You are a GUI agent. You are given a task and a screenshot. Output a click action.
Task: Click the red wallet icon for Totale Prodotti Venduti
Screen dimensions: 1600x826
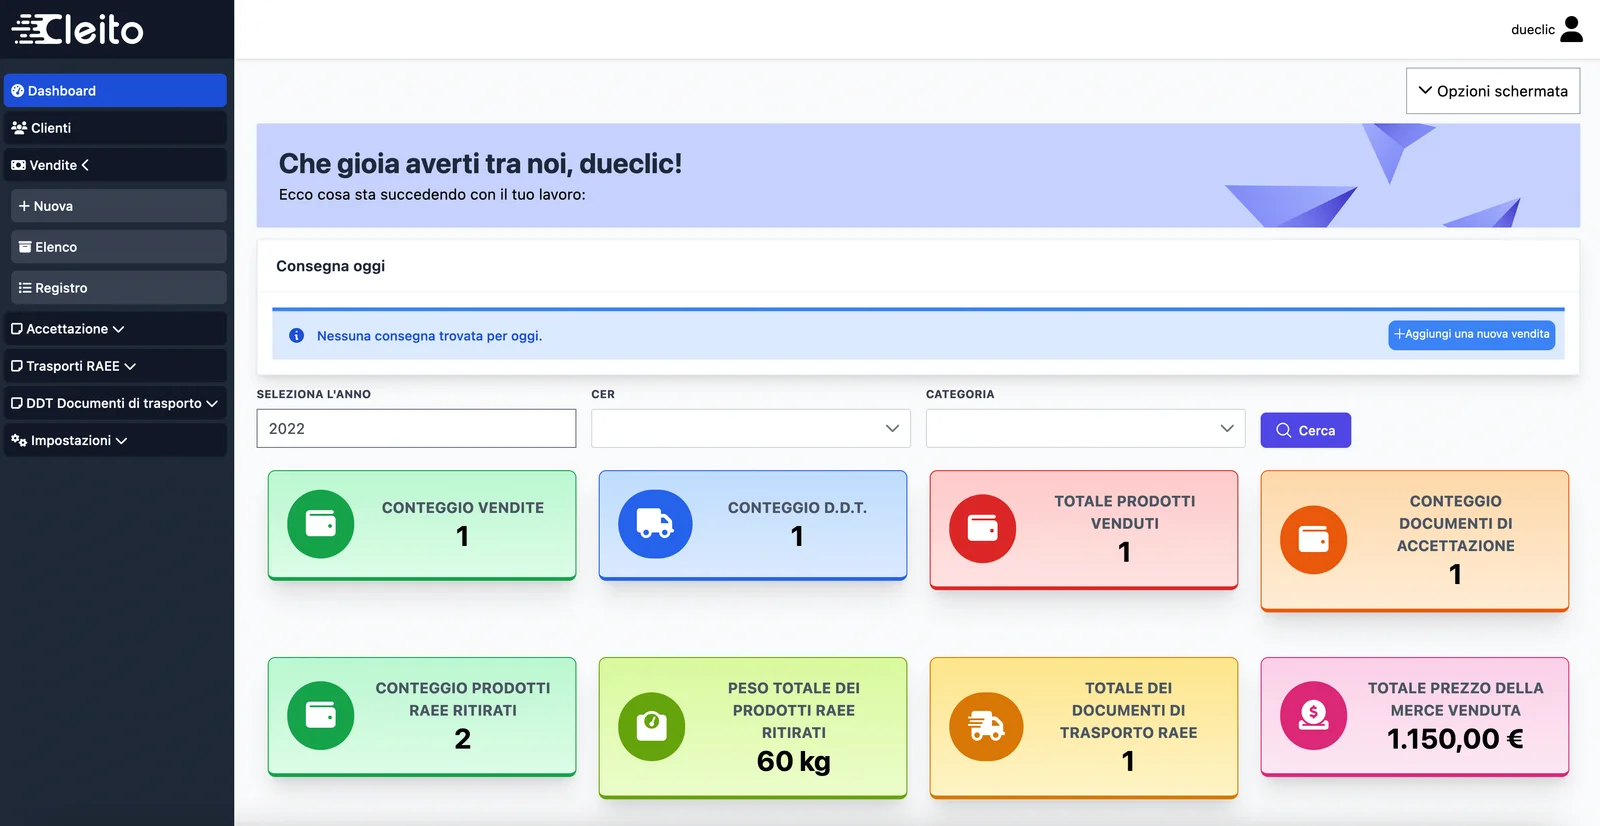pyautogui.click(x=982, y=528)
